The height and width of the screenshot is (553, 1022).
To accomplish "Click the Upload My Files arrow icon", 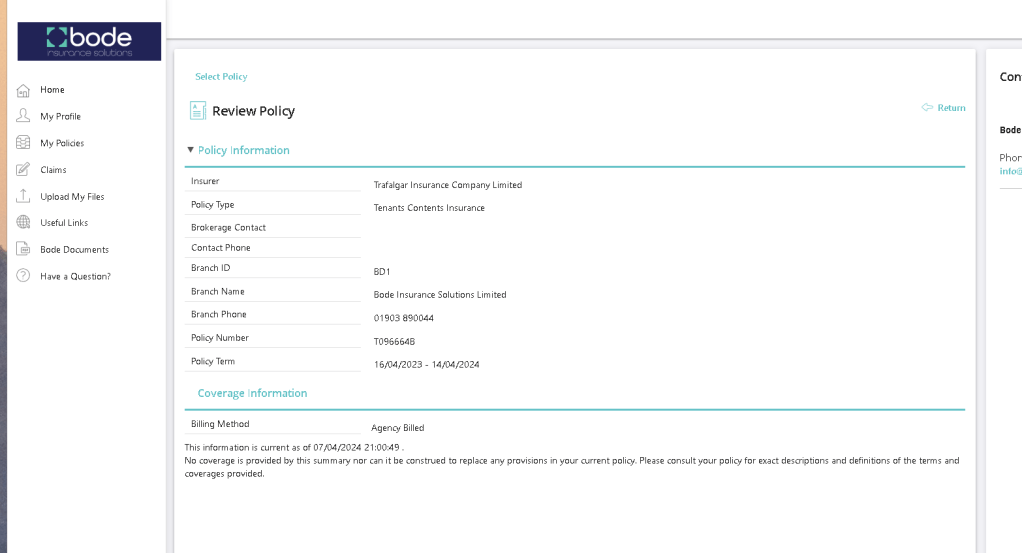I will click(23, 196).
